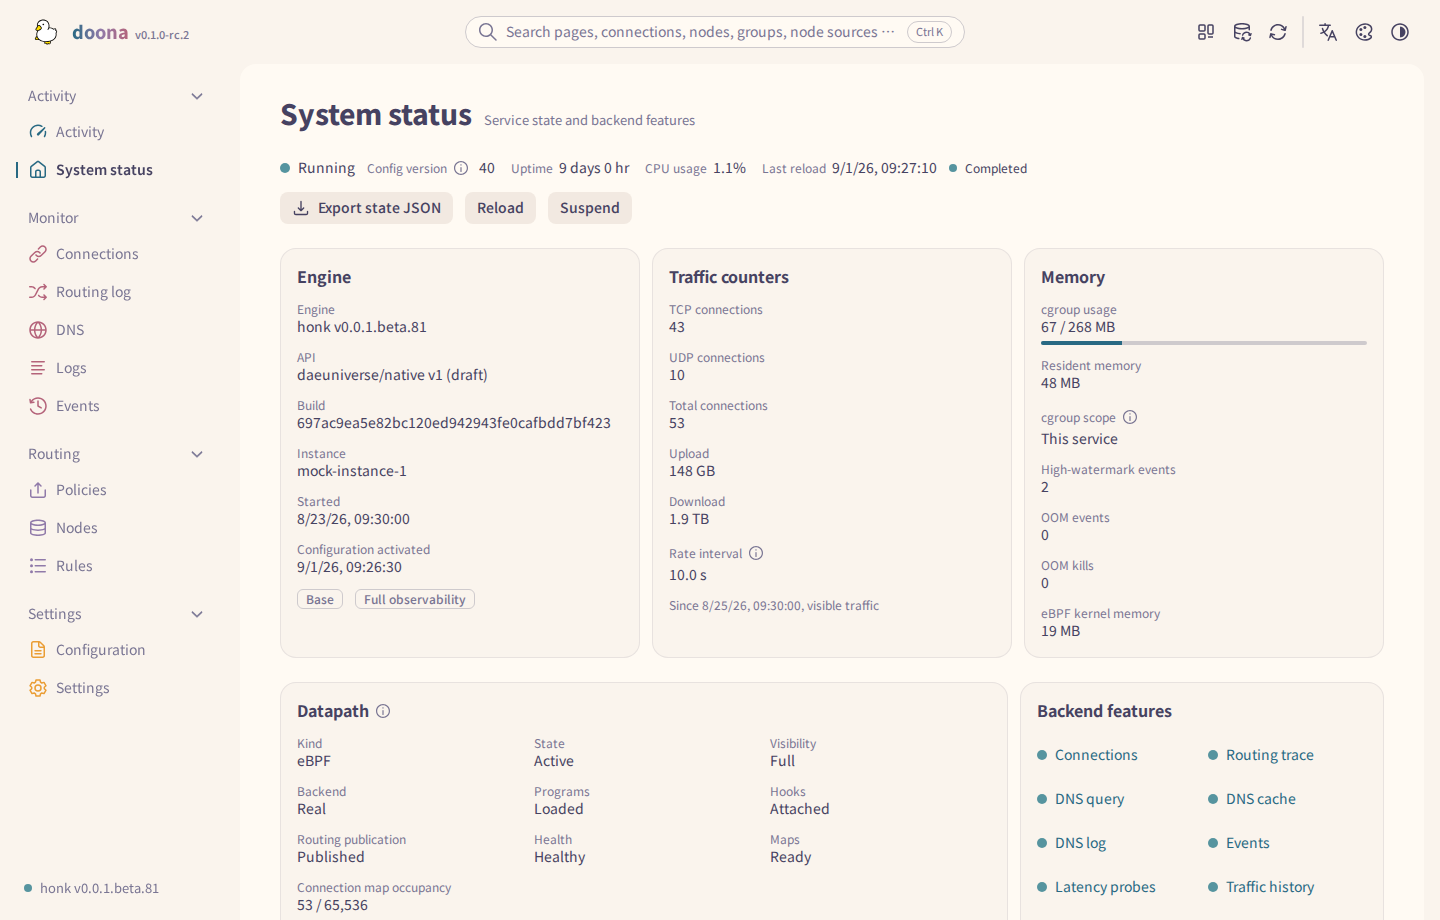Click the cgroup scope info icon

click(1130, 417)
